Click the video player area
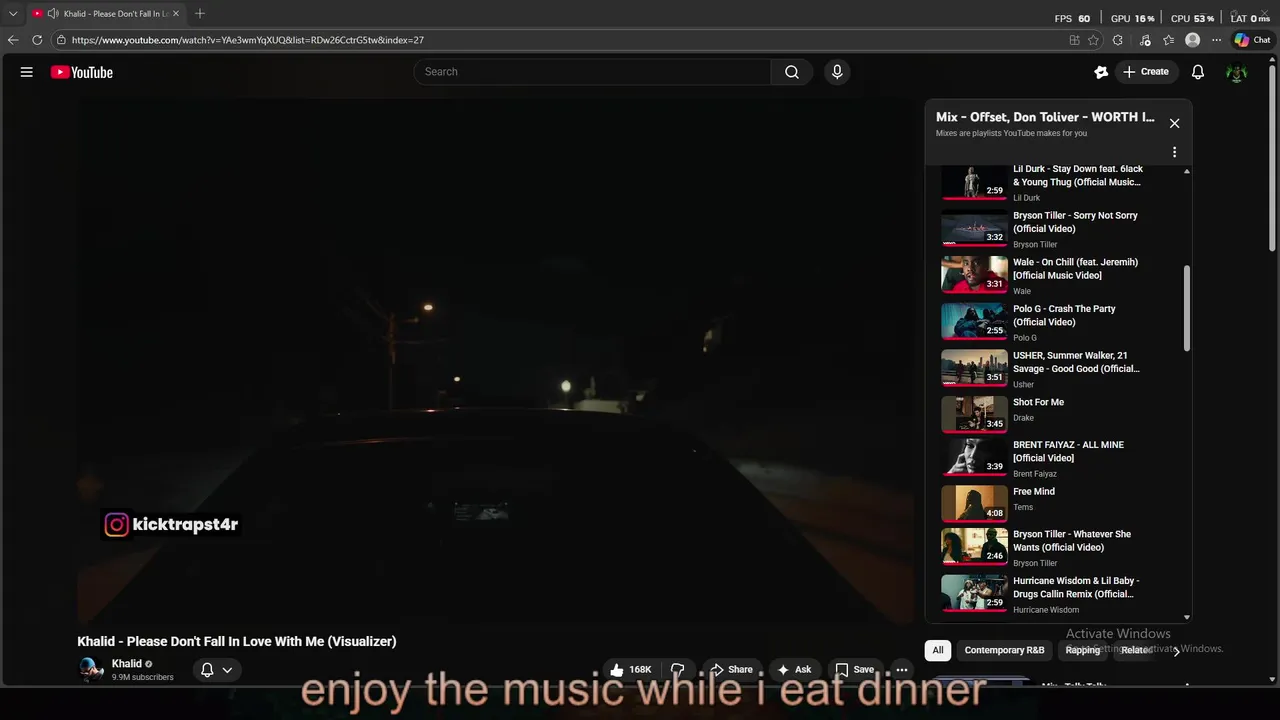 coord(496,363)
